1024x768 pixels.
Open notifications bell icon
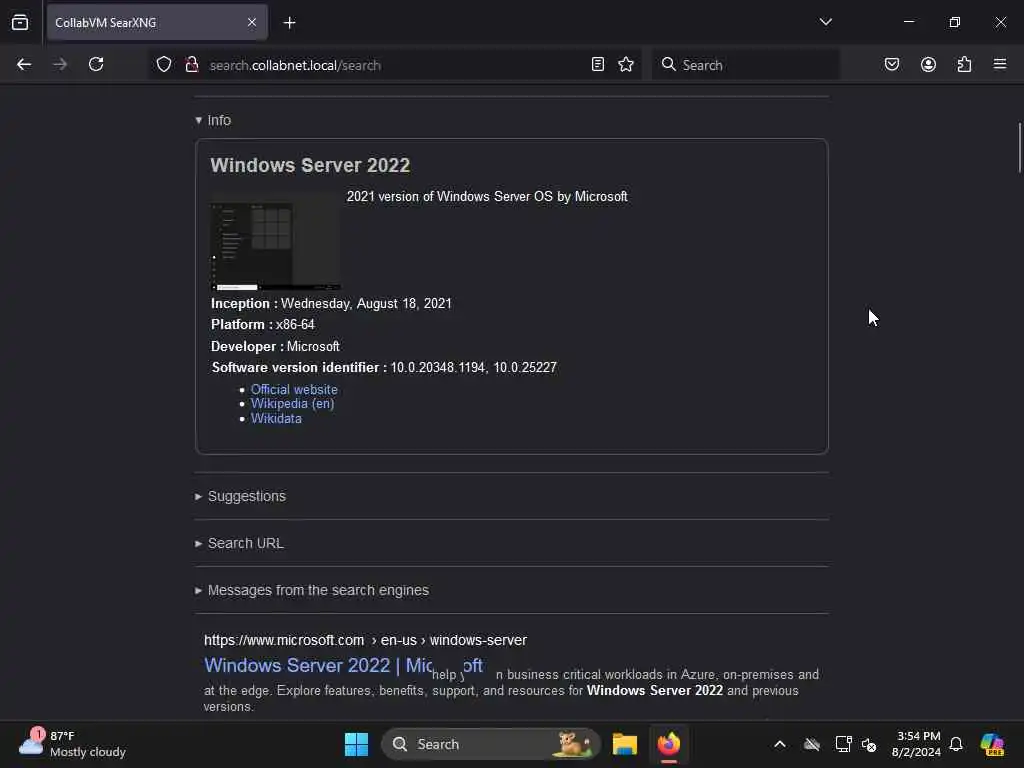956,744
